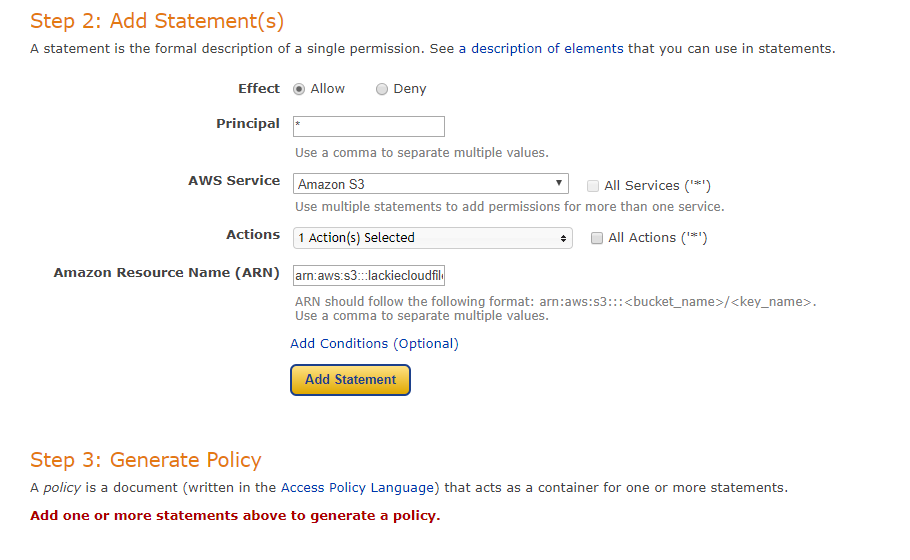Open the Add Conditions (Optional) link
This screenshot has width=910, height=560.
[x=374, y=343]
